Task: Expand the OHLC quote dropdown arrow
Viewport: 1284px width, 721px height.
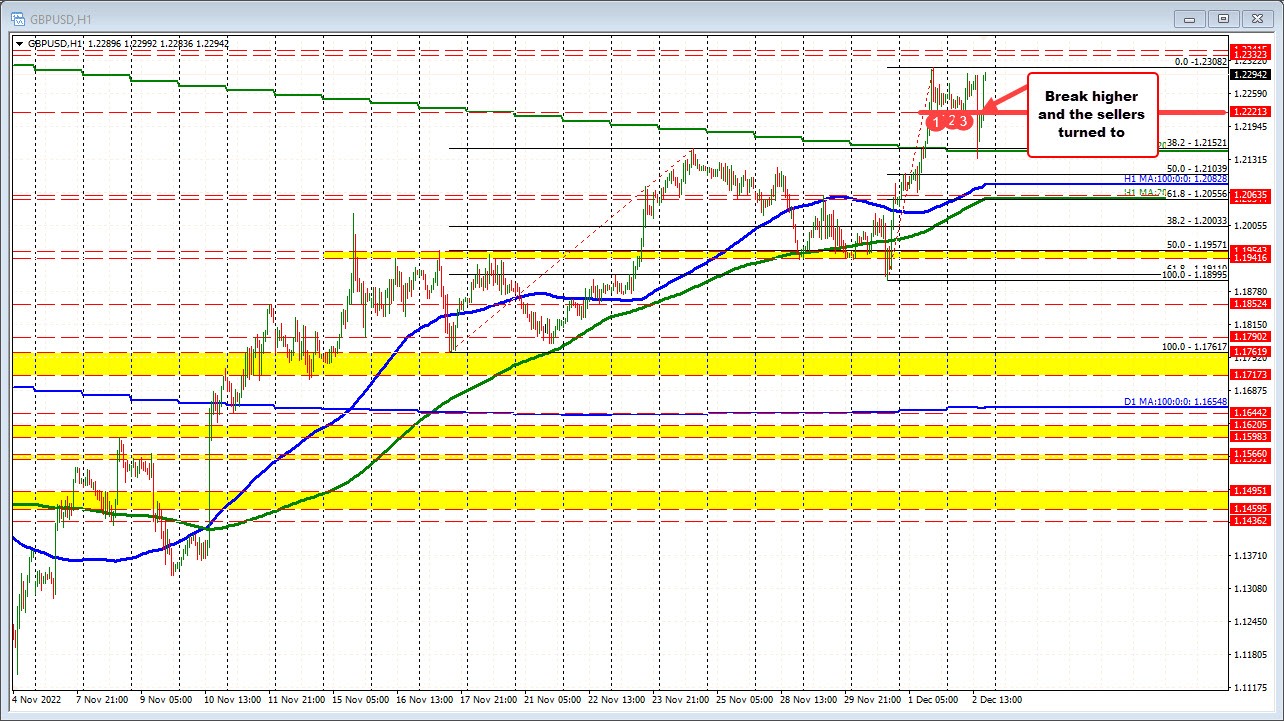Action: point(19,43)
